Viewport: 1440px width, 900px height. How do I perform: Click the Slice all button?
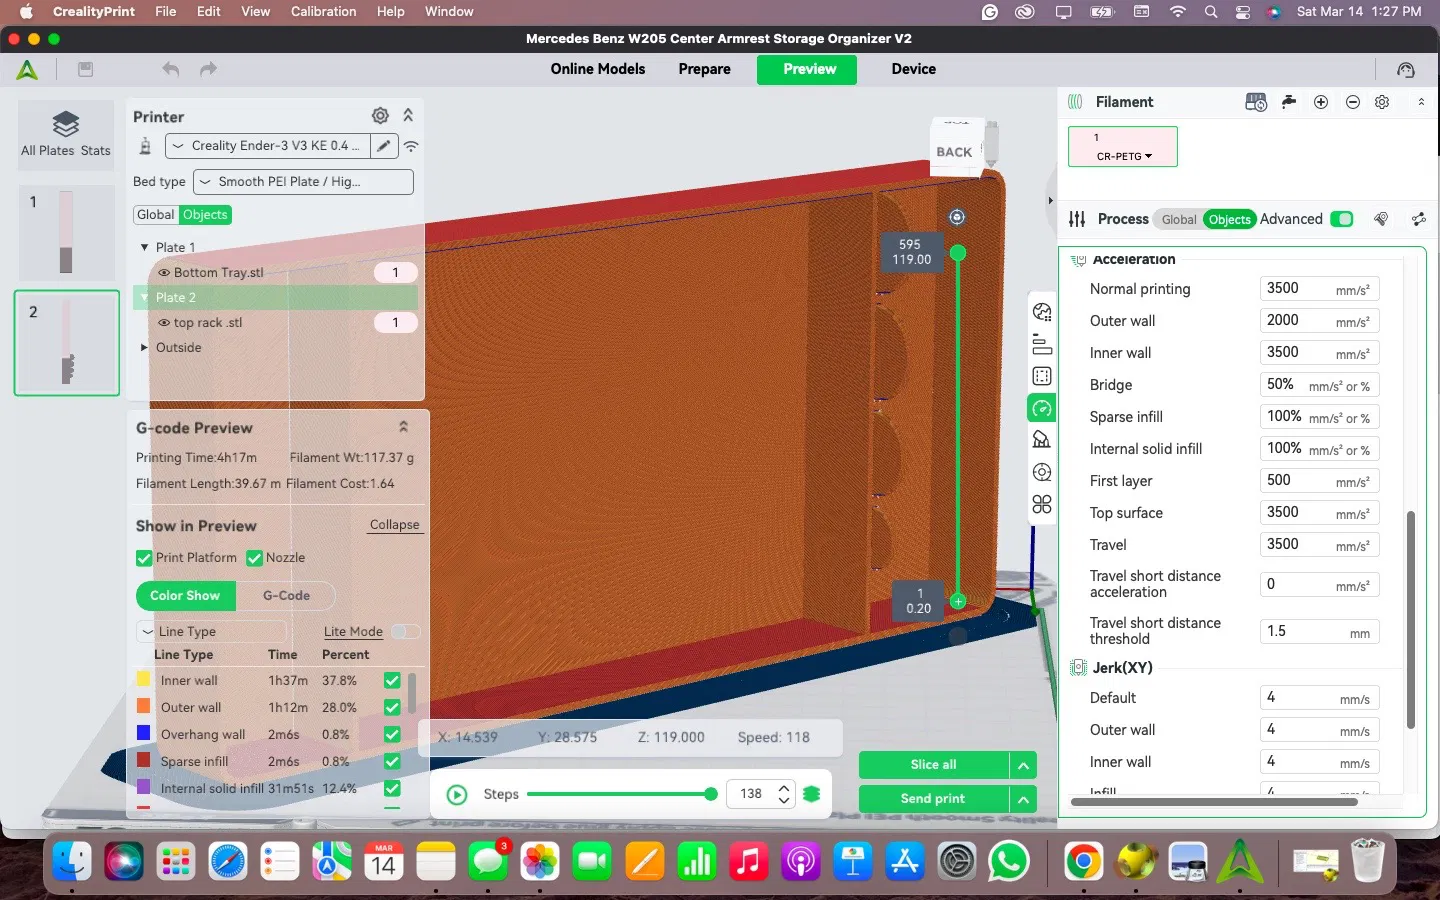[934, 765]
